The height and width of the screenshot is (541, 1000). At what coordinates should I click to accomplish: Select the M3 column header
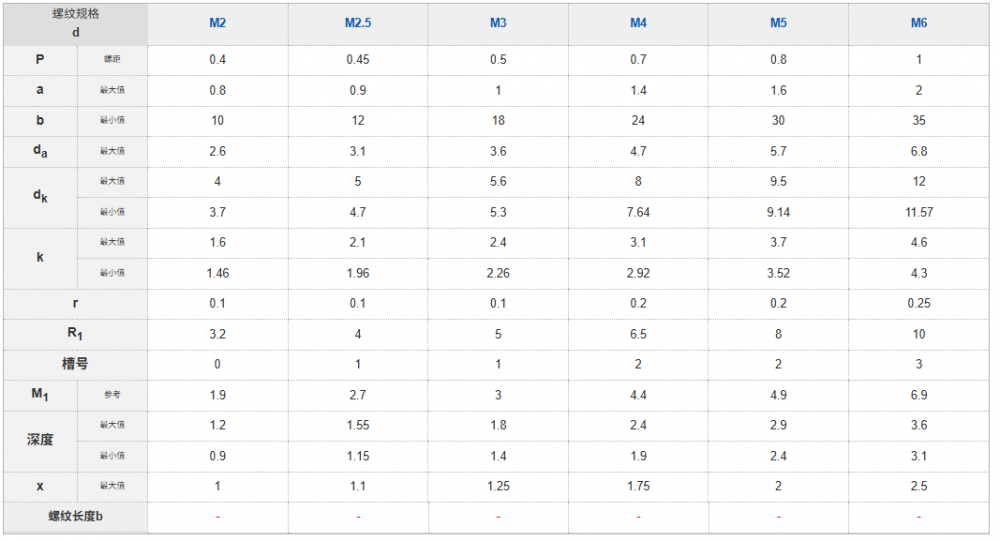[x=498, y=23]
